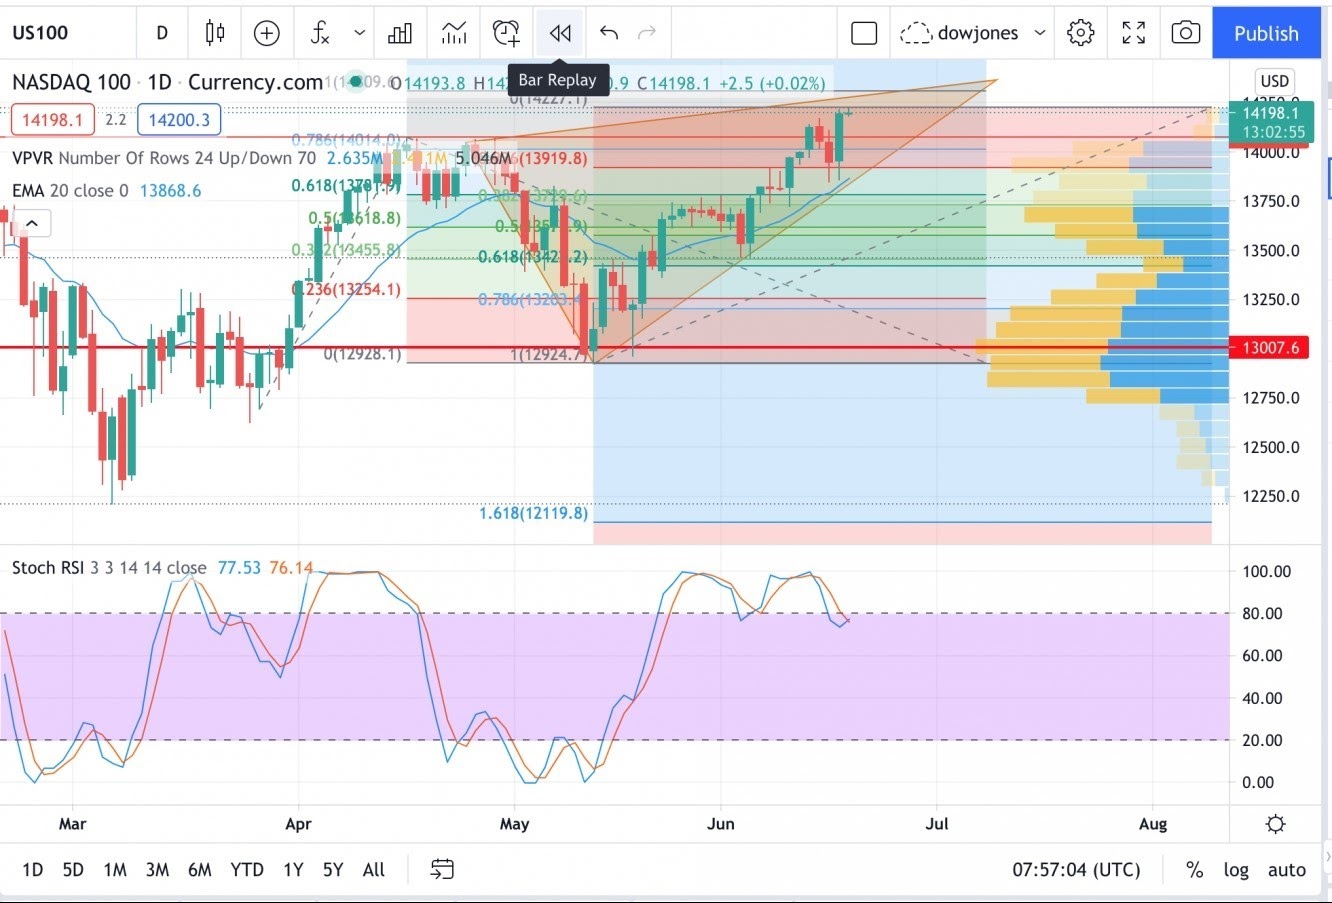Open the indicator templates icon
This screenshot has width=1332, height=903.
454,33
